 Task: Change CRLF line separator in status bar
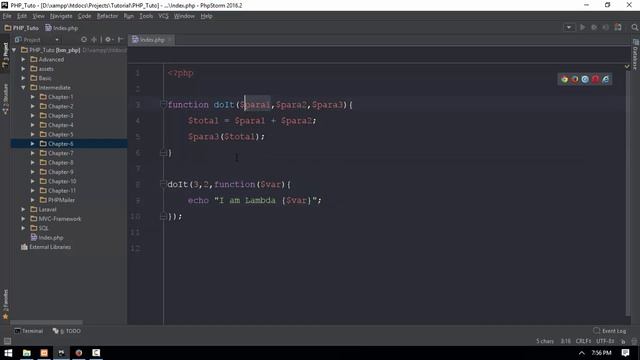pyautogui.click(x=583, y=341)
